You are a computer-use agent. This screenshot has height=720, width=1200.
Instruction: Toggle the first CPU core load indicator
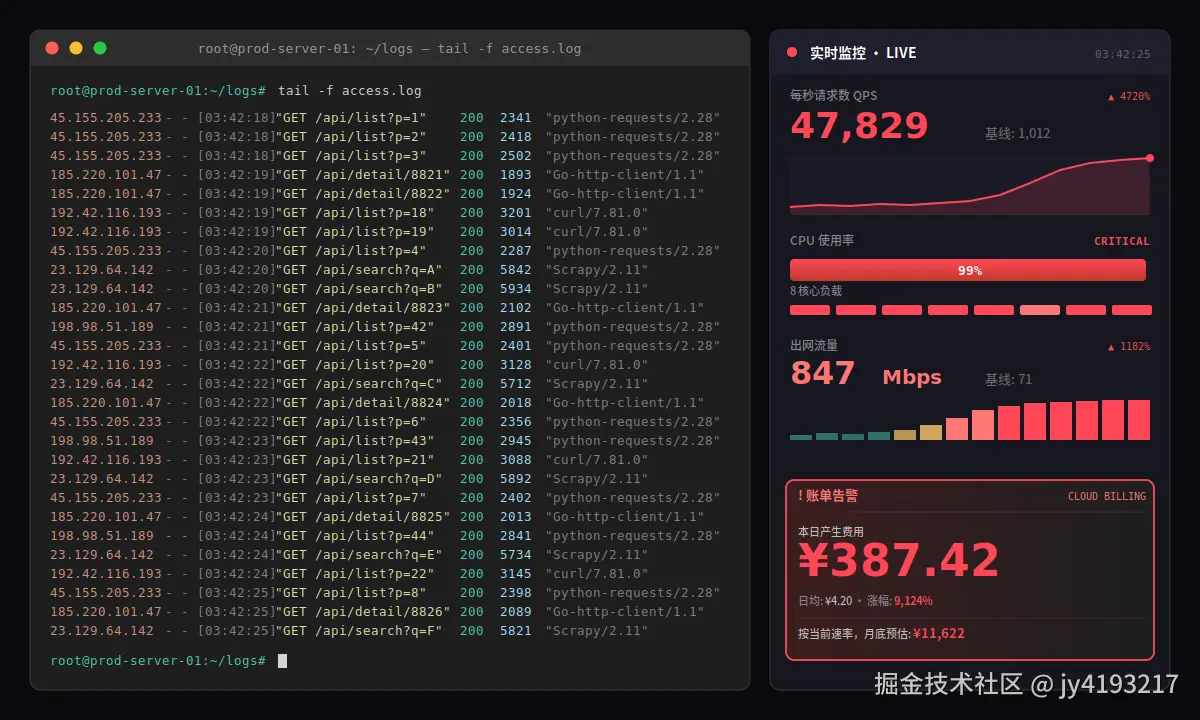click(809, 310)
